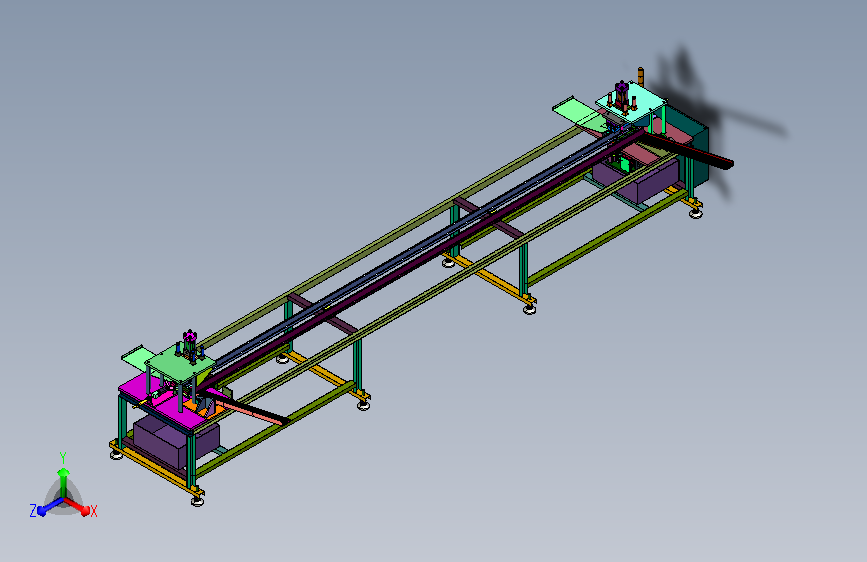Pick the dark red chute at right station
This screenshot has height=562, width=867.
(x=686, y=149)
